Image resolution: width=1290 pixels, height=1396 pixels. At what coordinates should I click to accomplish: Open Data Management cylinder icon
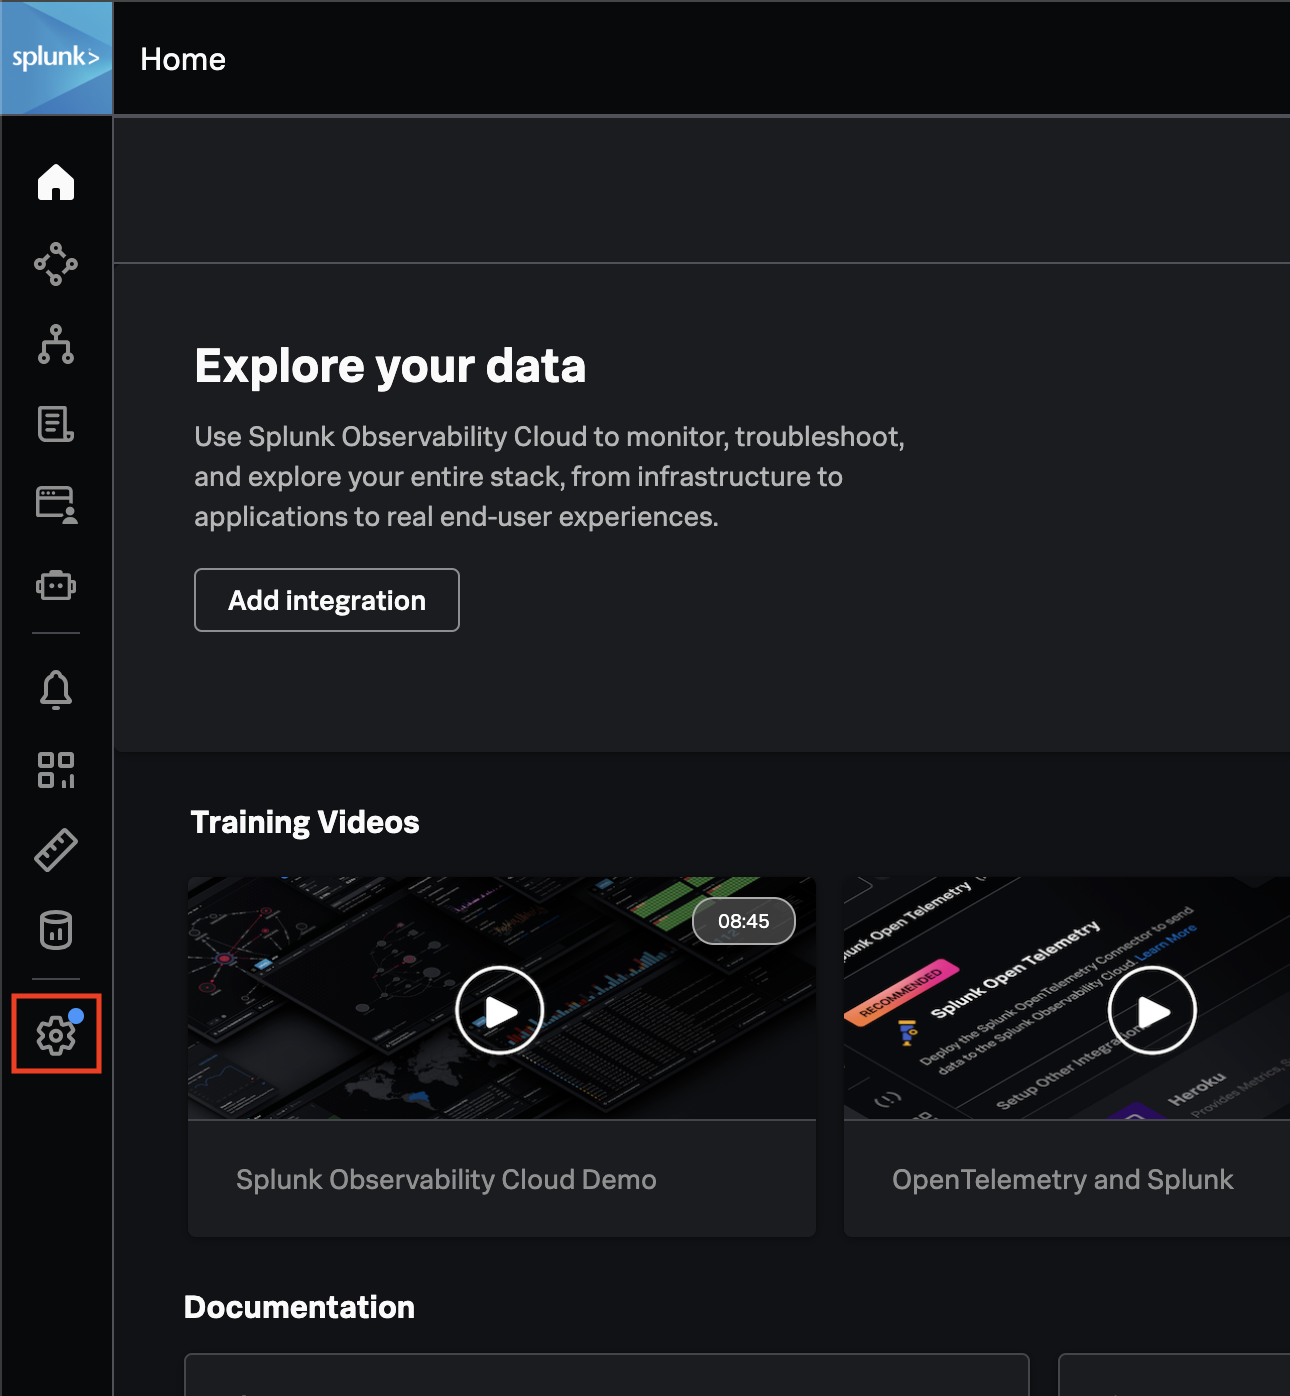pos(56,930)
